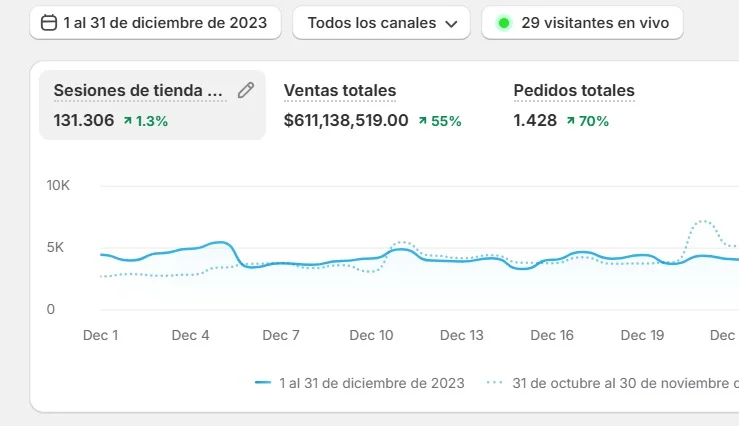Expand the Todos los canales dropdown
The height and width of the screenshot is (426, 739).
pyautogui.click(x=381, y=22)
